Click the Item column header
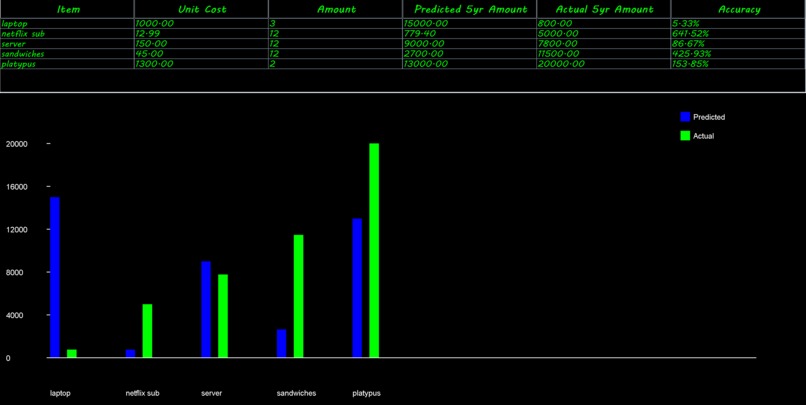Viewport: 806px width, 405px height. coord(67,9)
